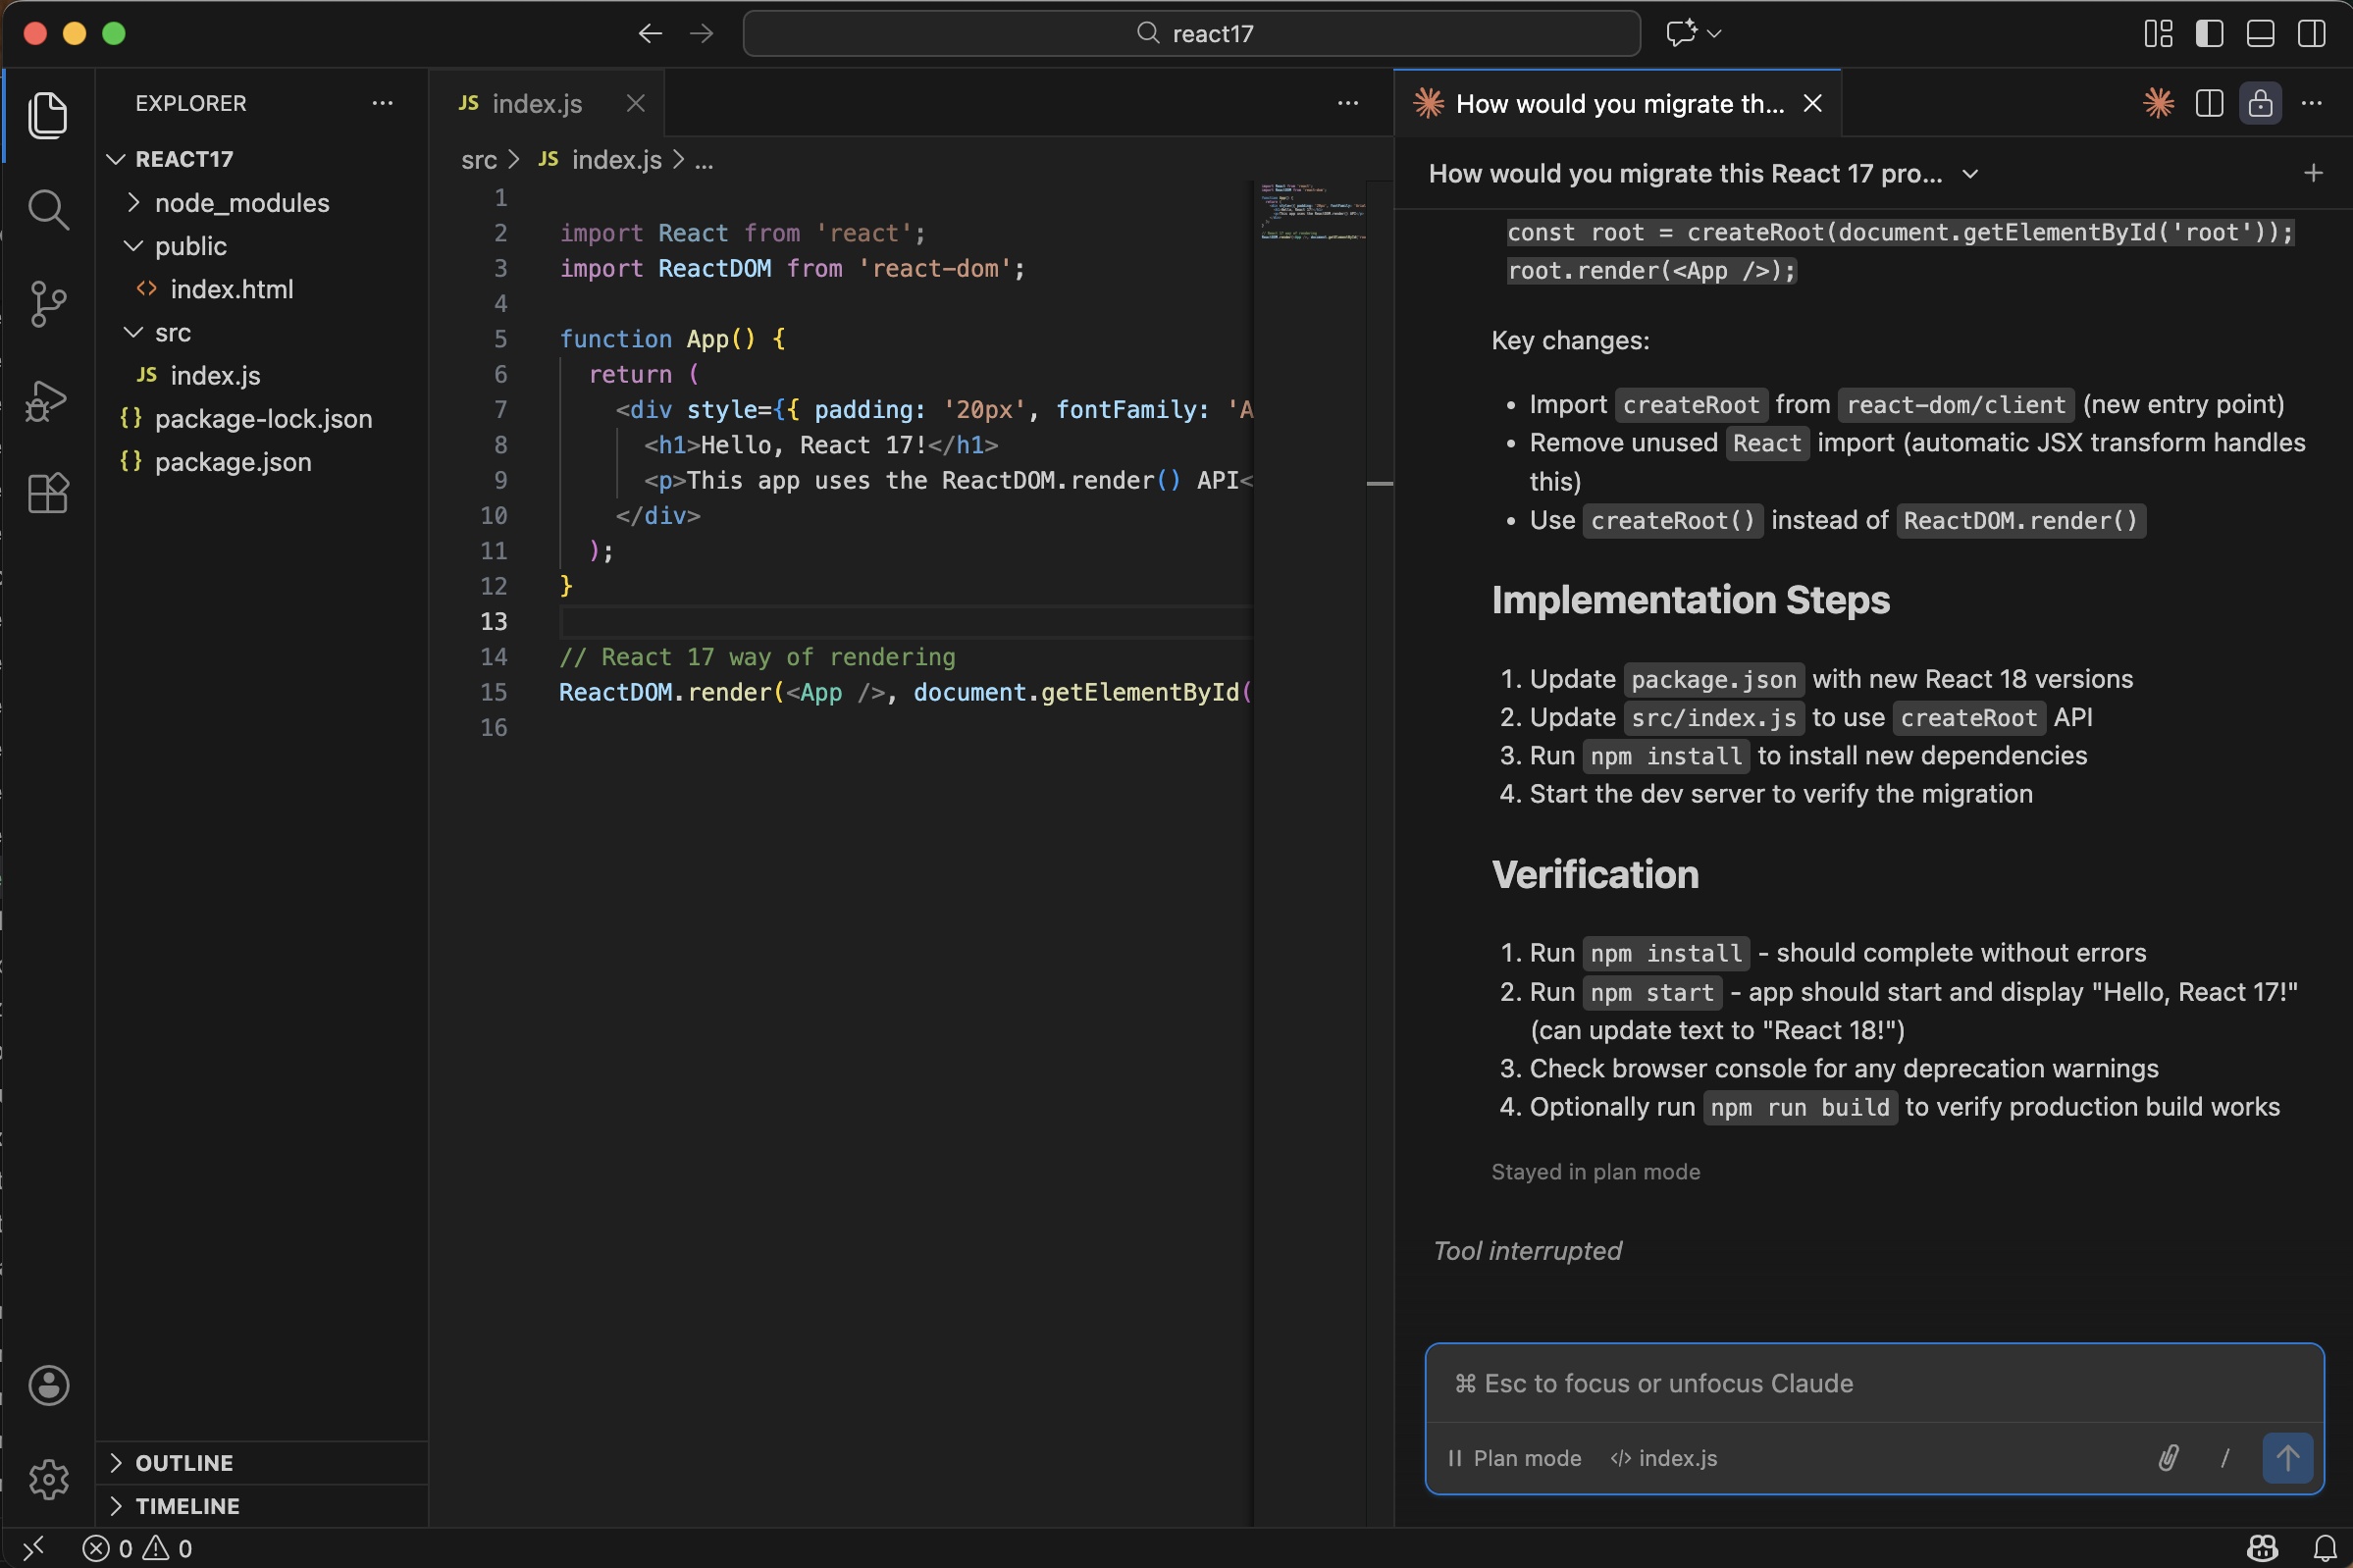Click the GitHub Copilot icon in the status bar
2353x1568 pixels.
(2262, 1547)
